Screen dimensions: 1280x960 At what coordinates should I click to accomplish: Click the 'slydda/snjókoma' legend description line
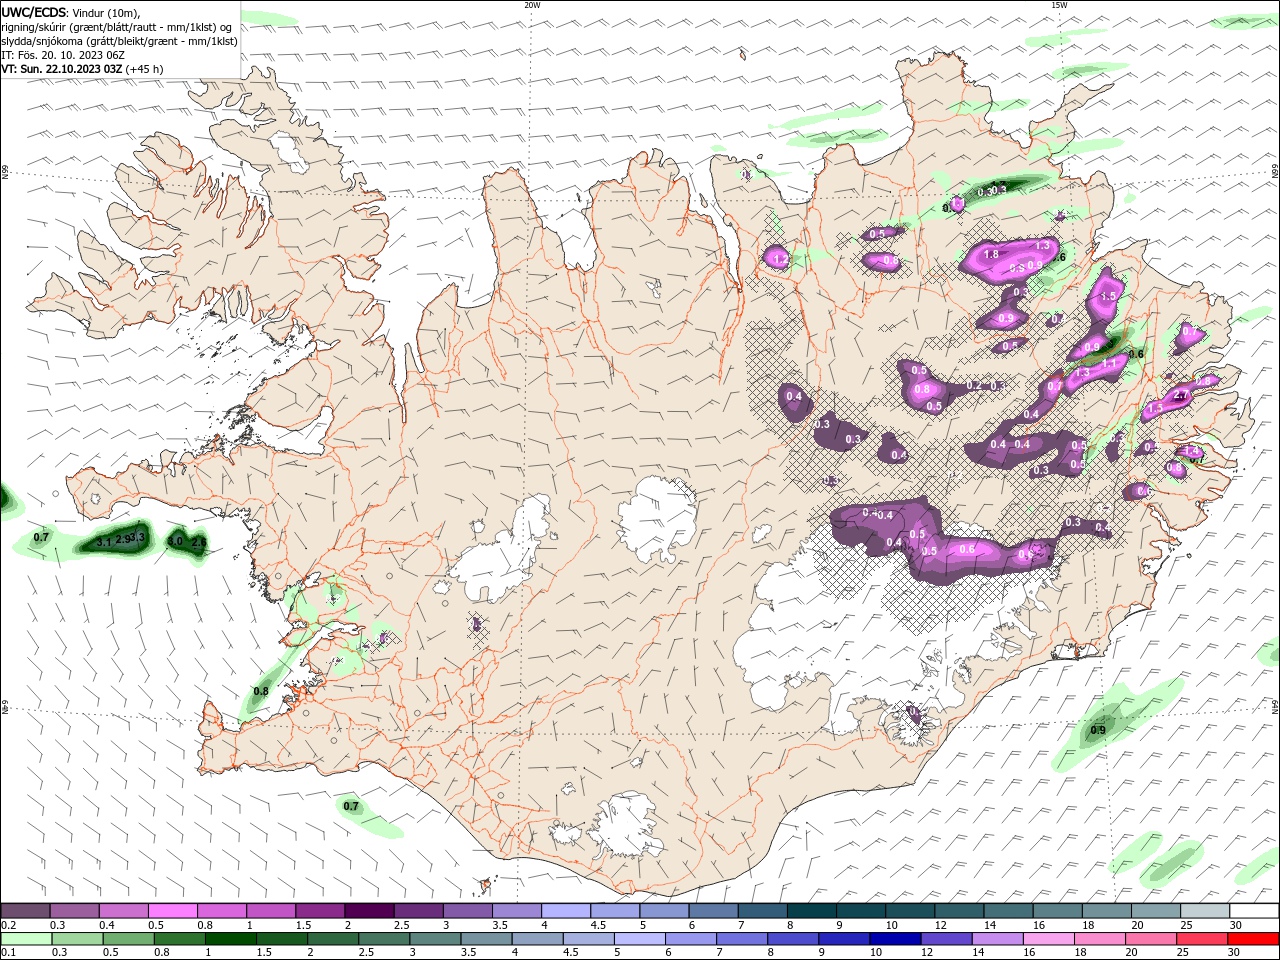click(120, 41)
